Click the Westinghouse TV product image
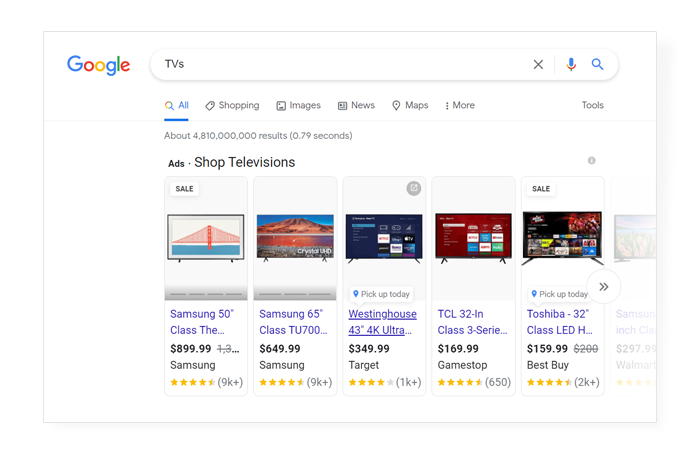 384,238
